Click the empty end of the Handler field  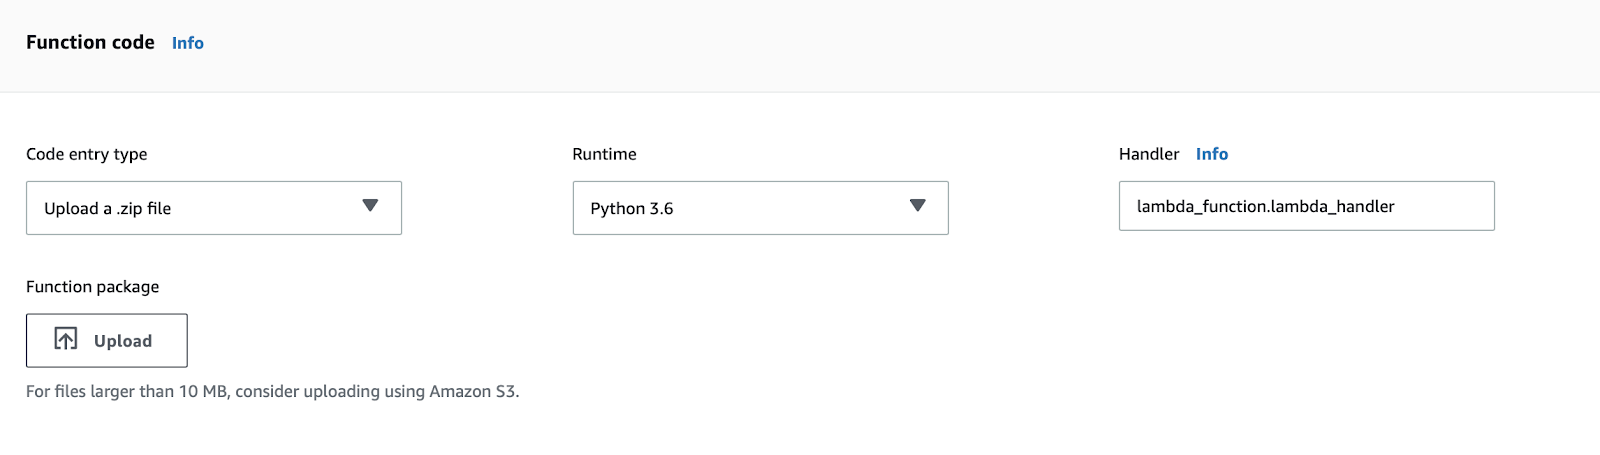coord(1445,206)
